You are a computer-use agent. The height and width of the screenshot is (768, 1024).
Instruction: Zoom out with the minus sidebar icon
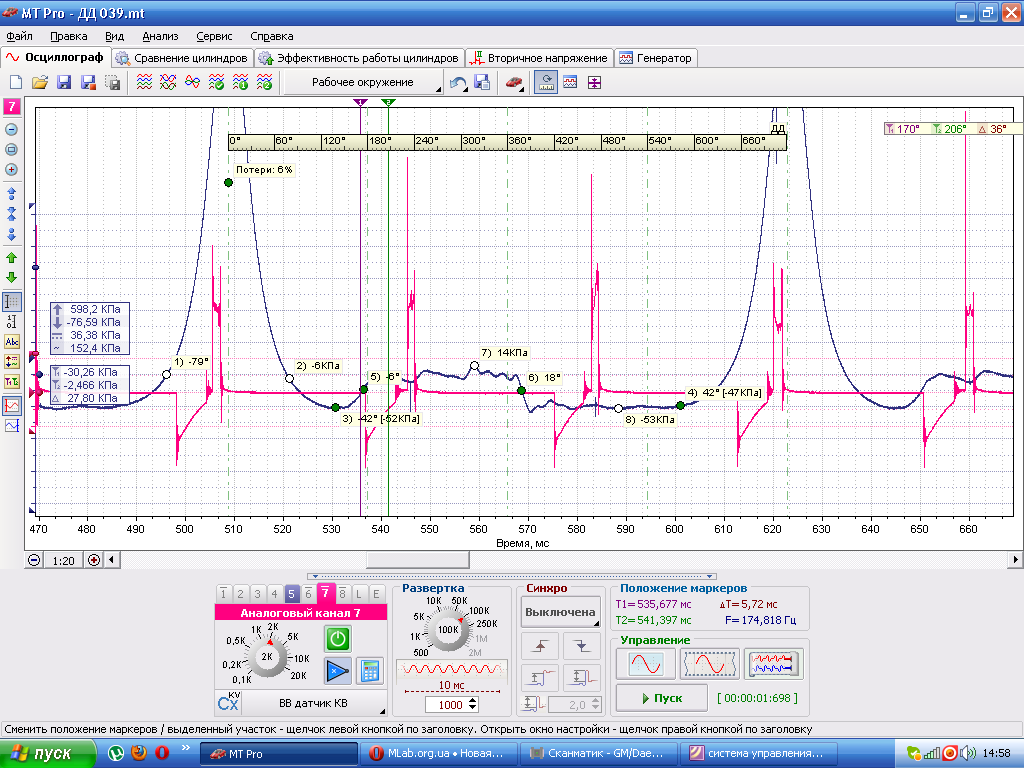click(11, 129)
